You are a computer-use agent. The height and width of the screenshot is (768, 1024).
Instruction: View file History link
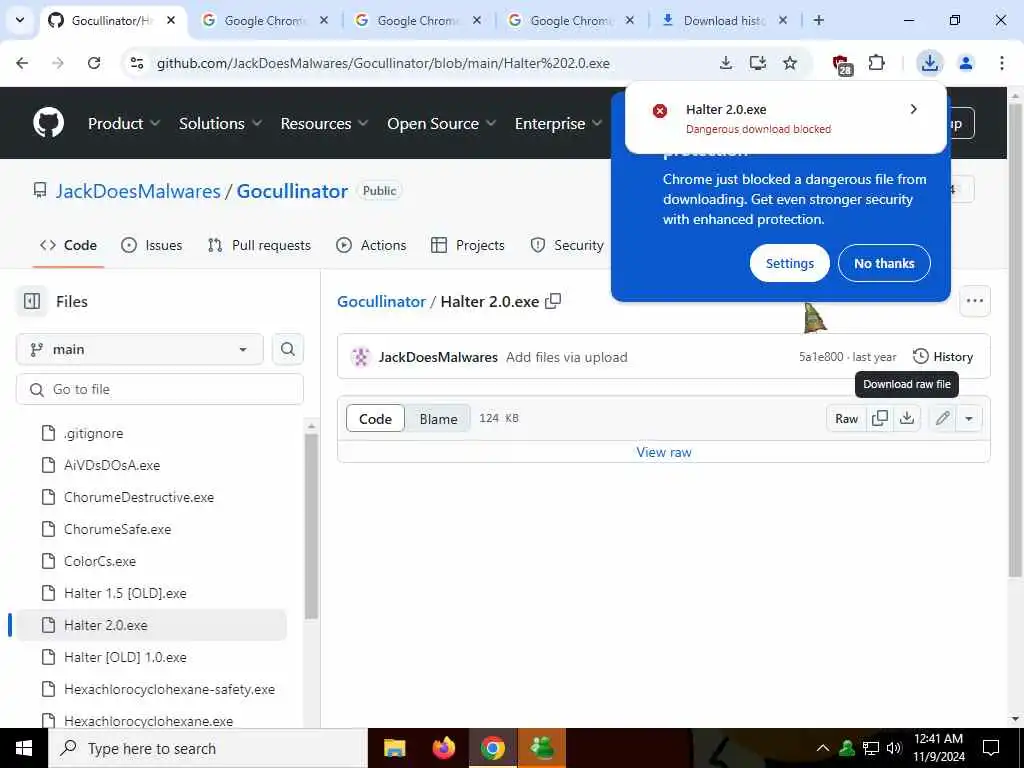pos(943,357)
